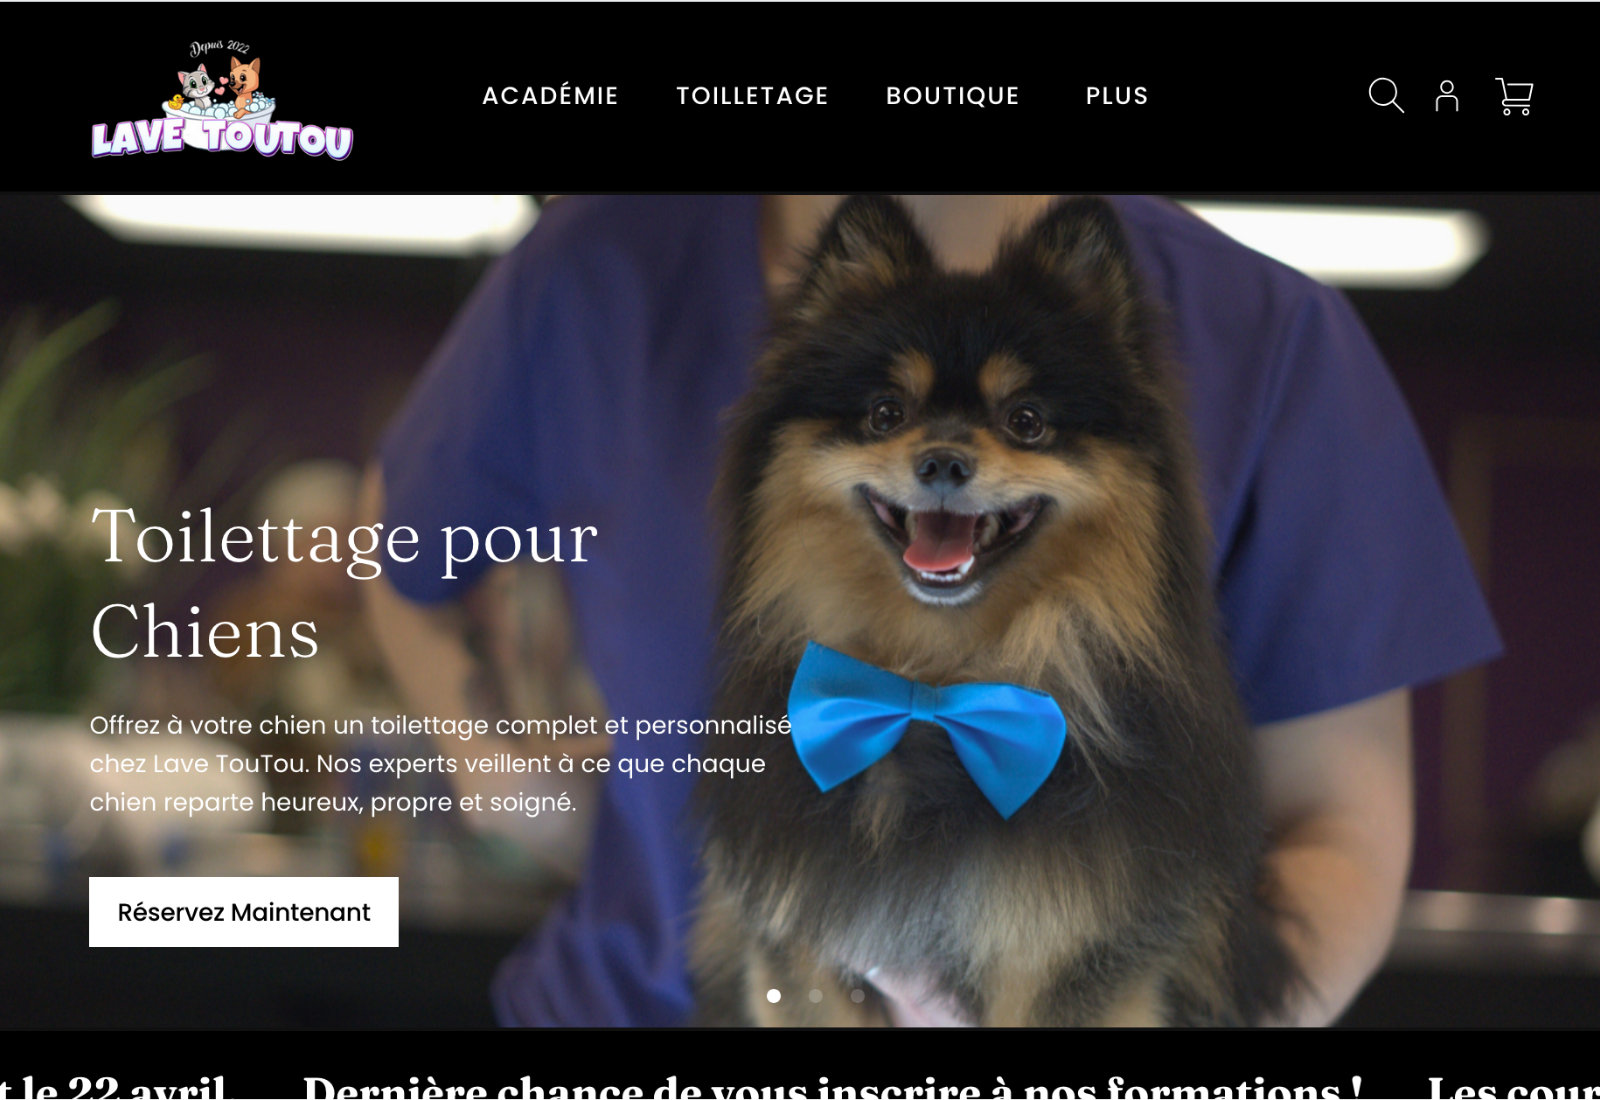This screenshot has height=1100, width=1600.
Task: Open the user account icon
Action: (1447, 96)
